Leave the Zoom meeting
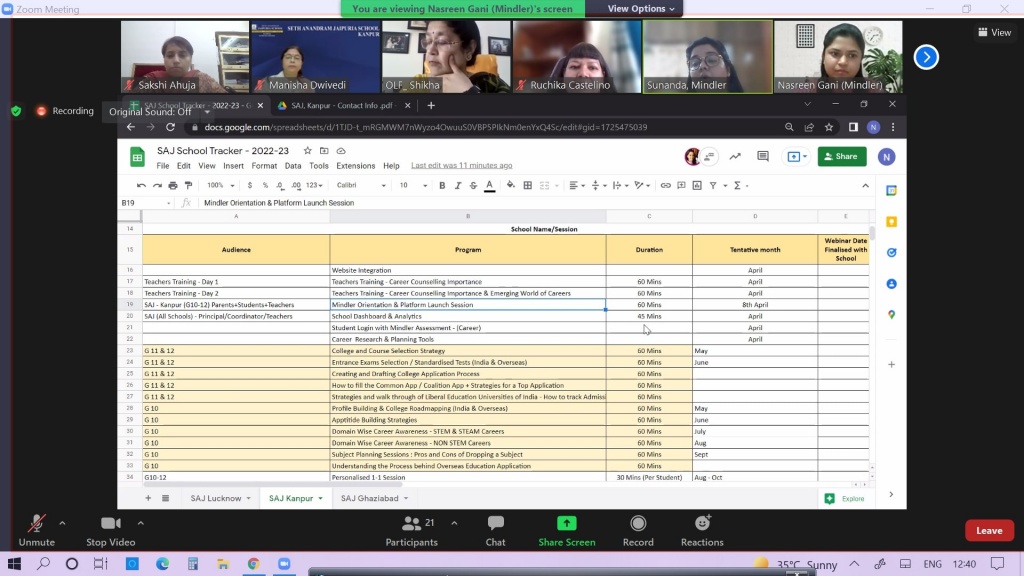Screen dimensions: 1024x576 [988, 531]
